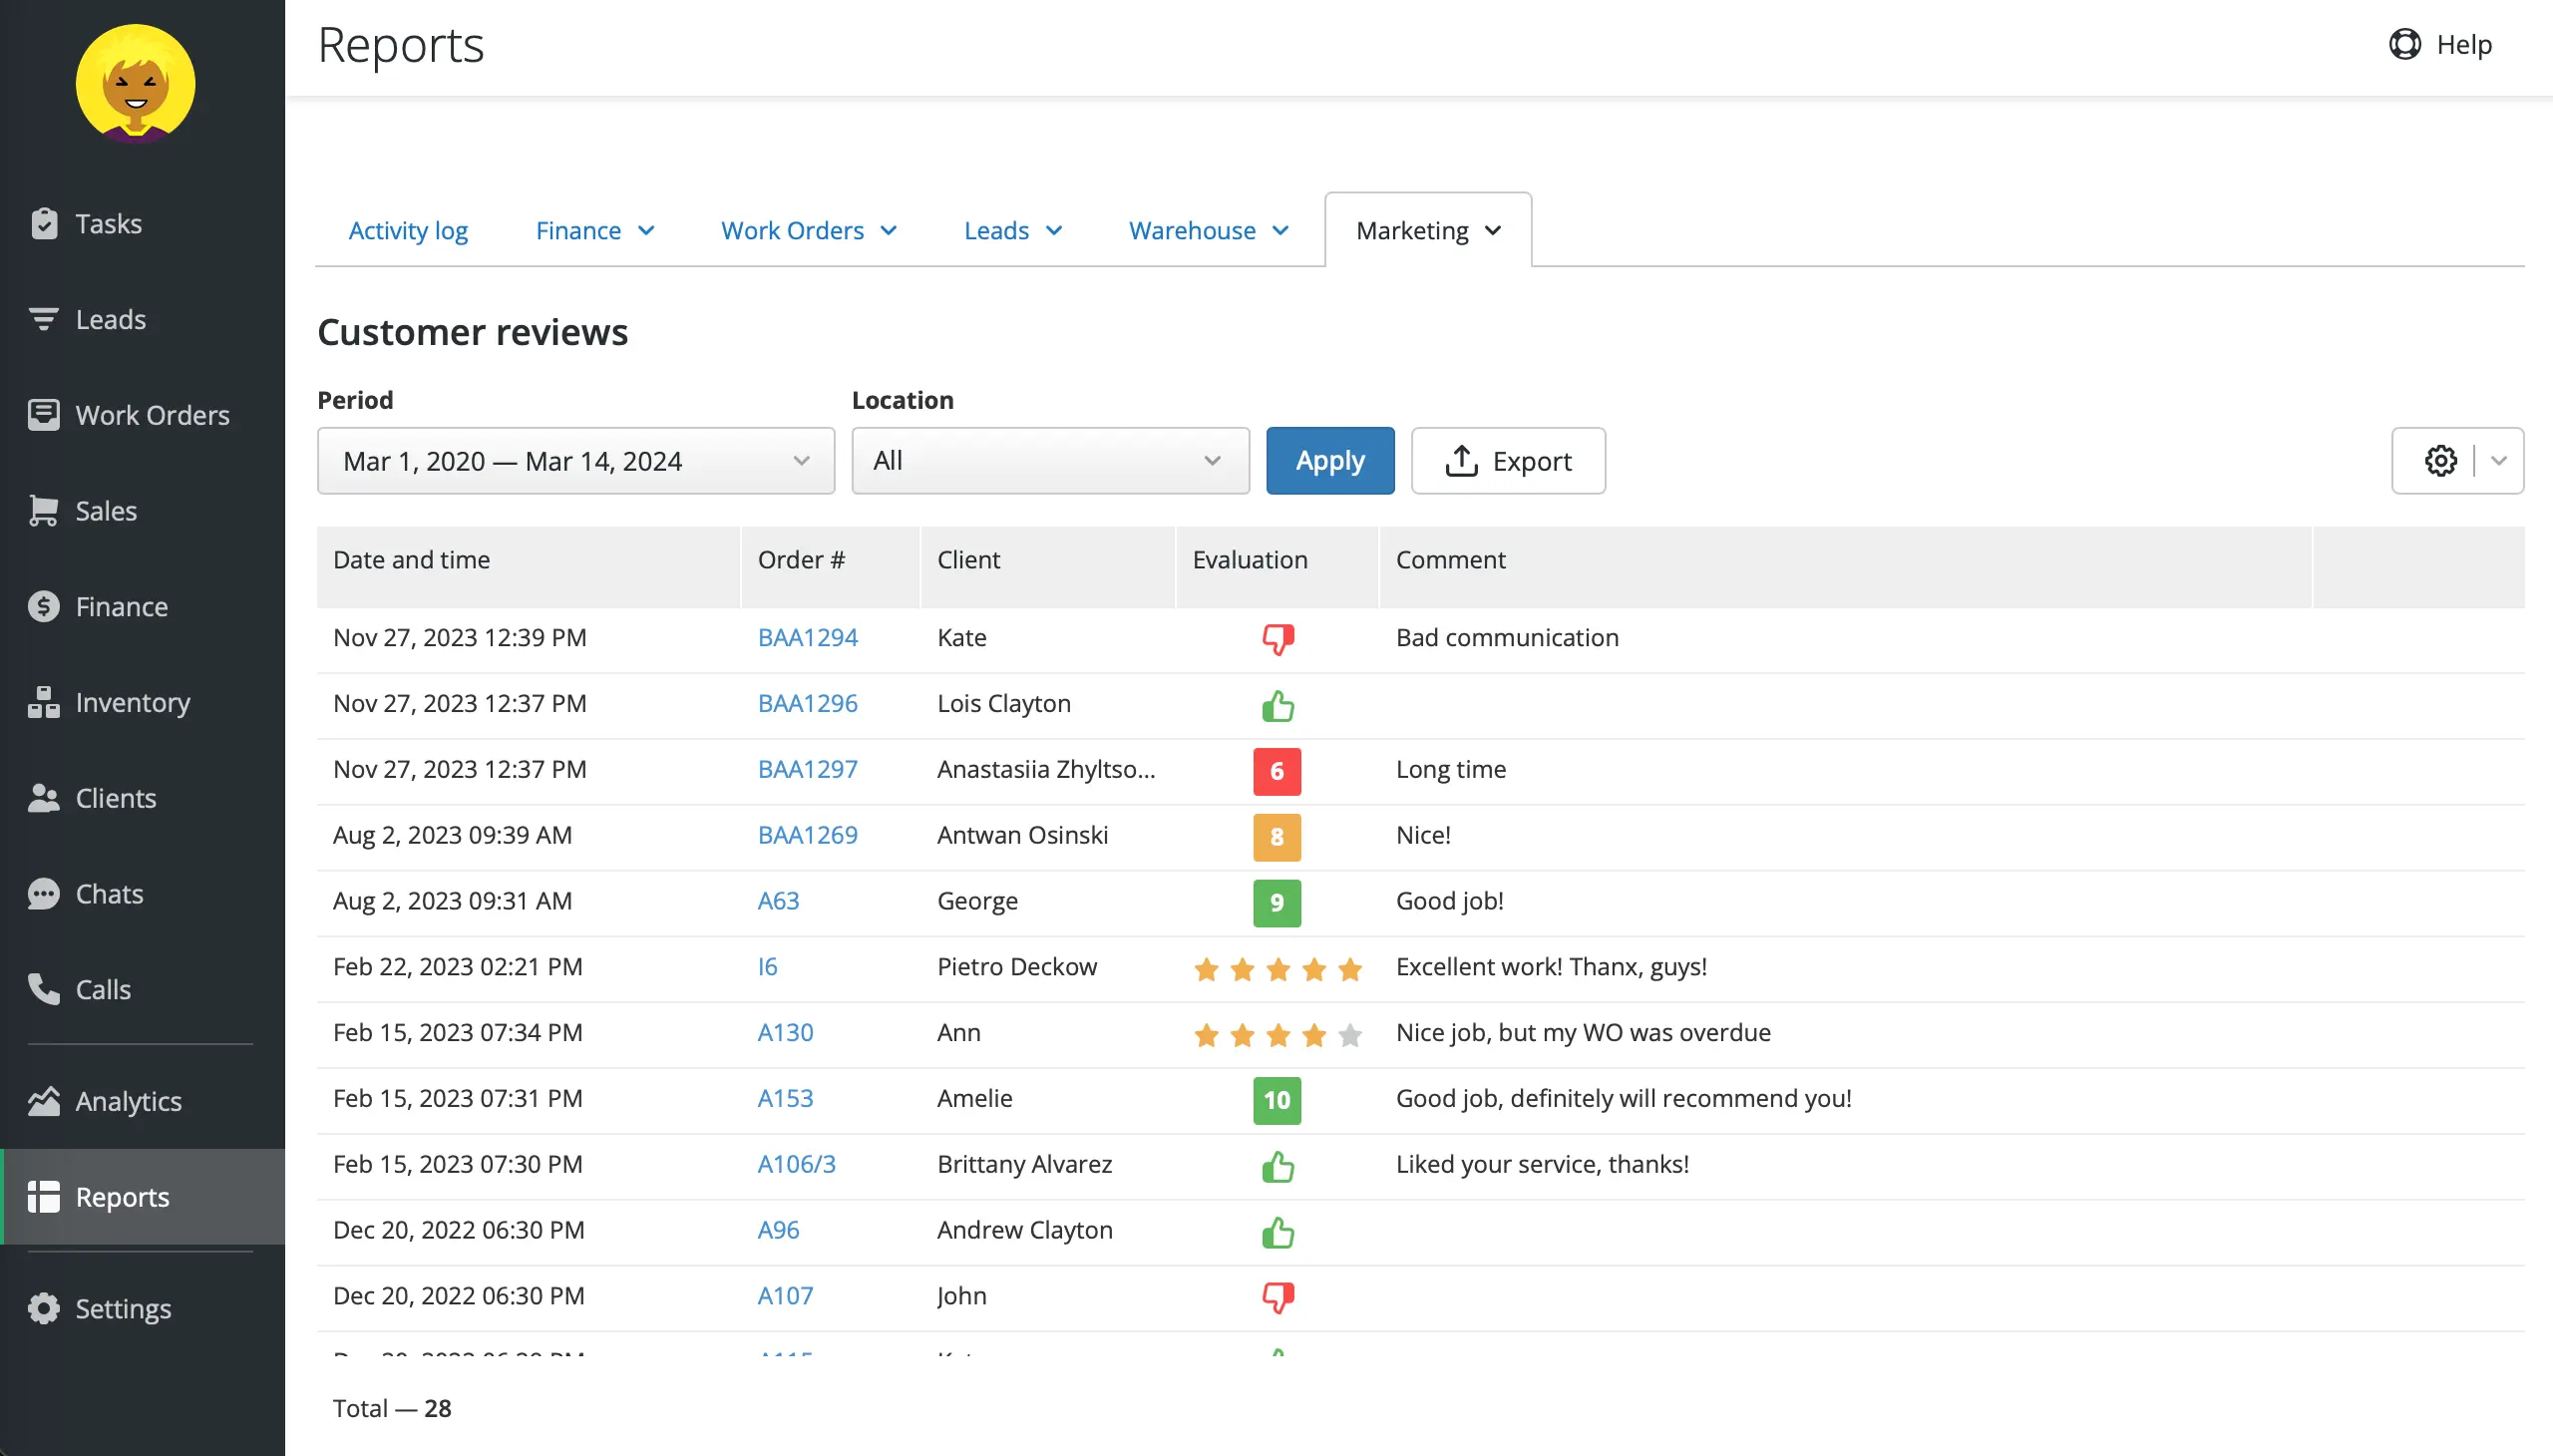Image resolution: width=2553 pixels, height=1456 pixels.
Task: Click the Inventory boxes icon
Action: (44, 702)
